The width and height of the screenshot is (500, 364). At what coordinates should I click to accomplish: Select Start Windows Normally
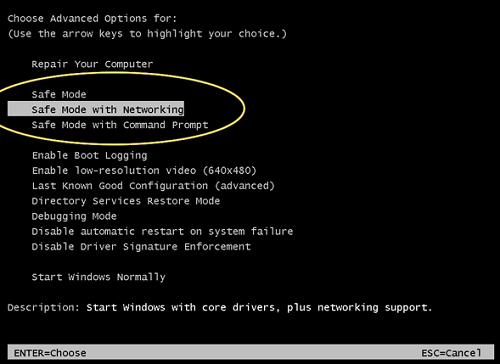[x=99, y=277]
